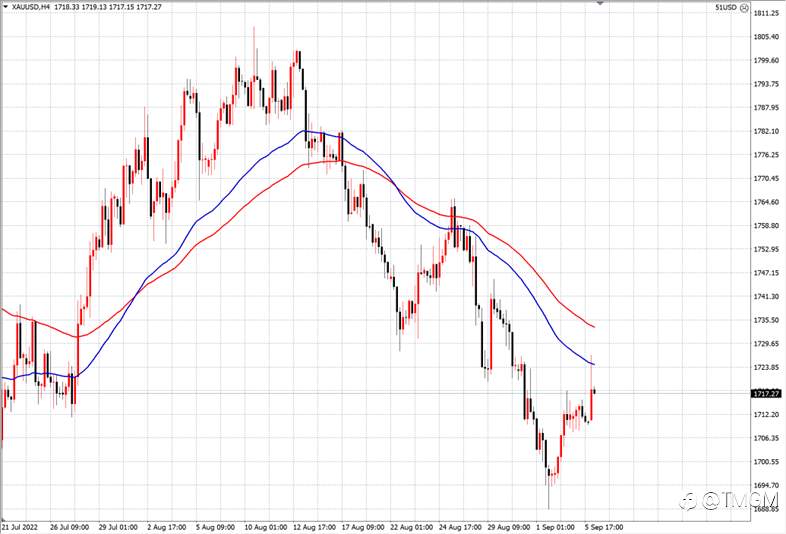Click the 1793.75 price scale label
The height and width of the screenshot is (534, 786).
point(766,84)
